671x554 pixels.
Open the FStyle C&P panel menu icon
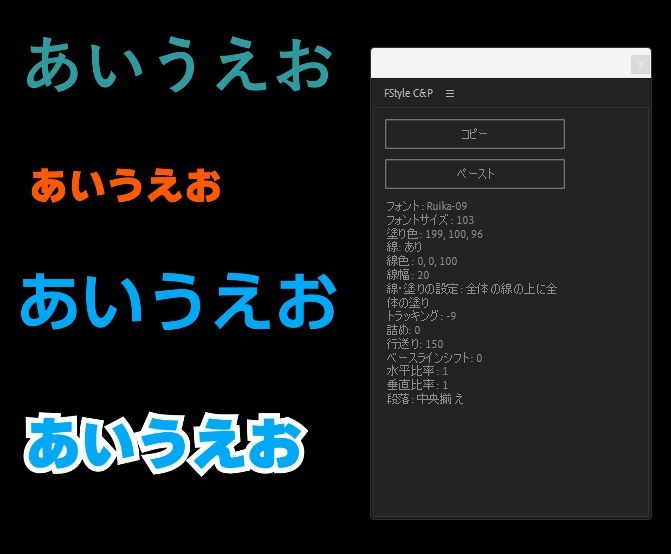pyautogui.click(x=450, y=93)
